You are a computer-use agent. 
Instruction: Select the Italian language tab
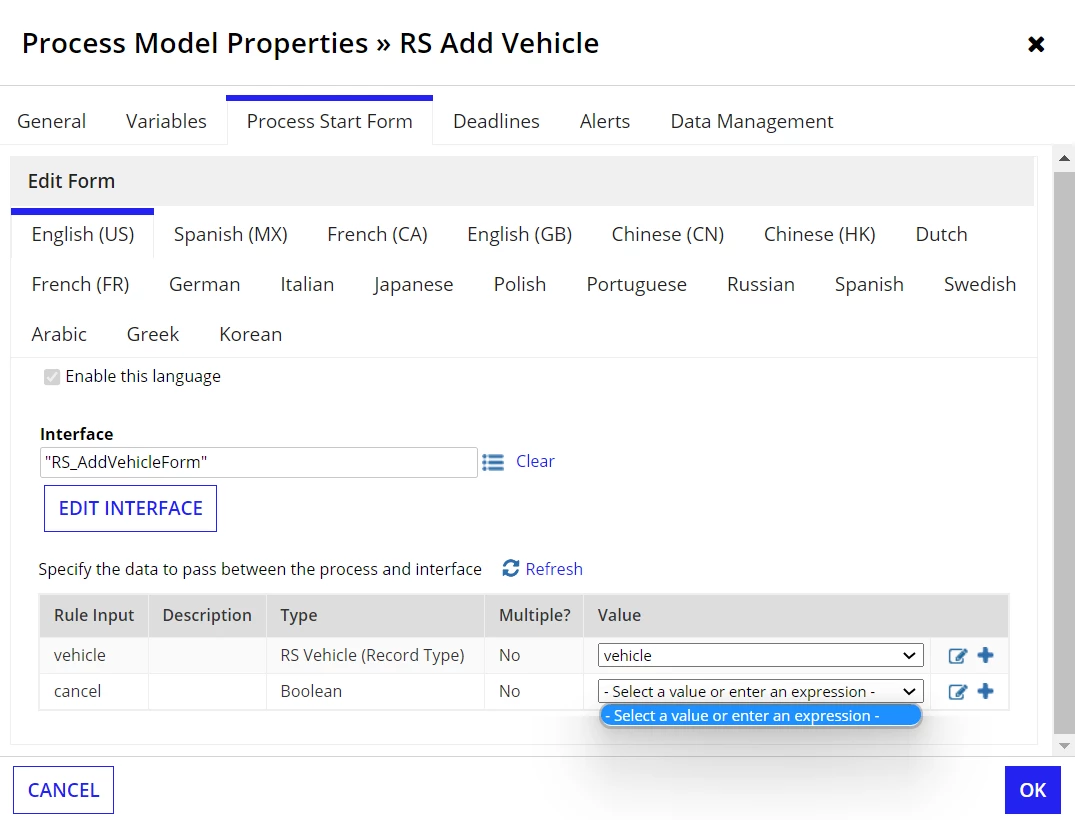click(x=306, y=285)
